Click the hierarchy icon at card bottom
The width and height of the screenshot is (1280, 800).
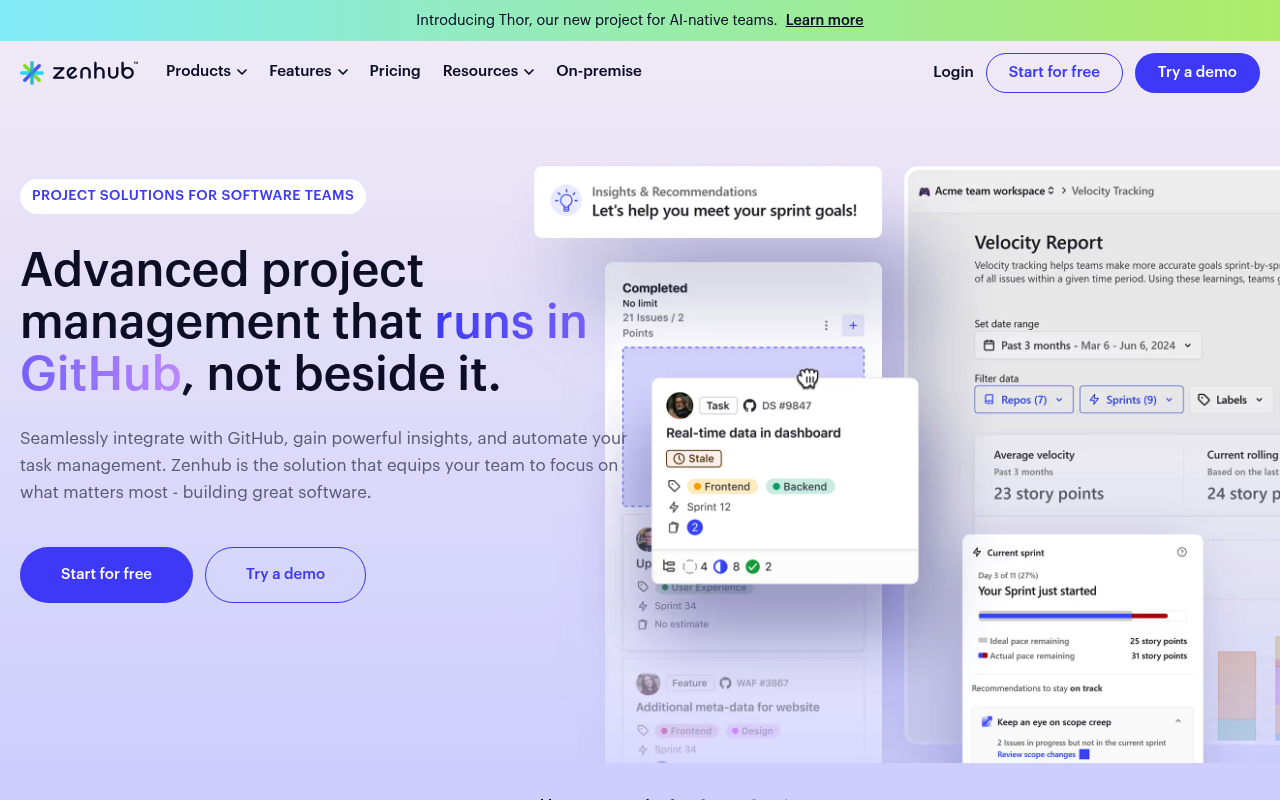pyautogui.click(x=670, y=566)
